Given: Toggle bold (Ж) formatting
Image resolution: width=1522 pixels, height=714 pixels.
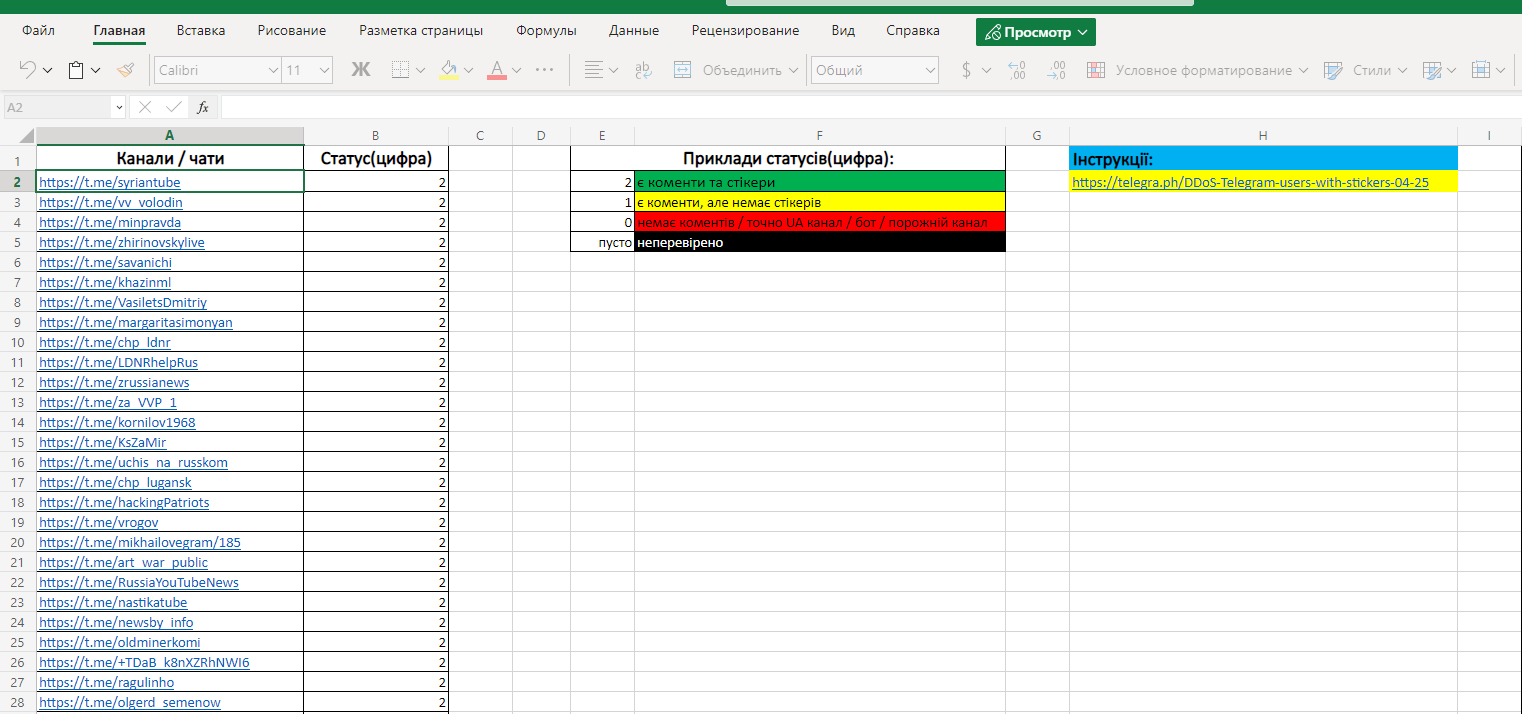Looking at the screenshot, I should tap(361, 70).
